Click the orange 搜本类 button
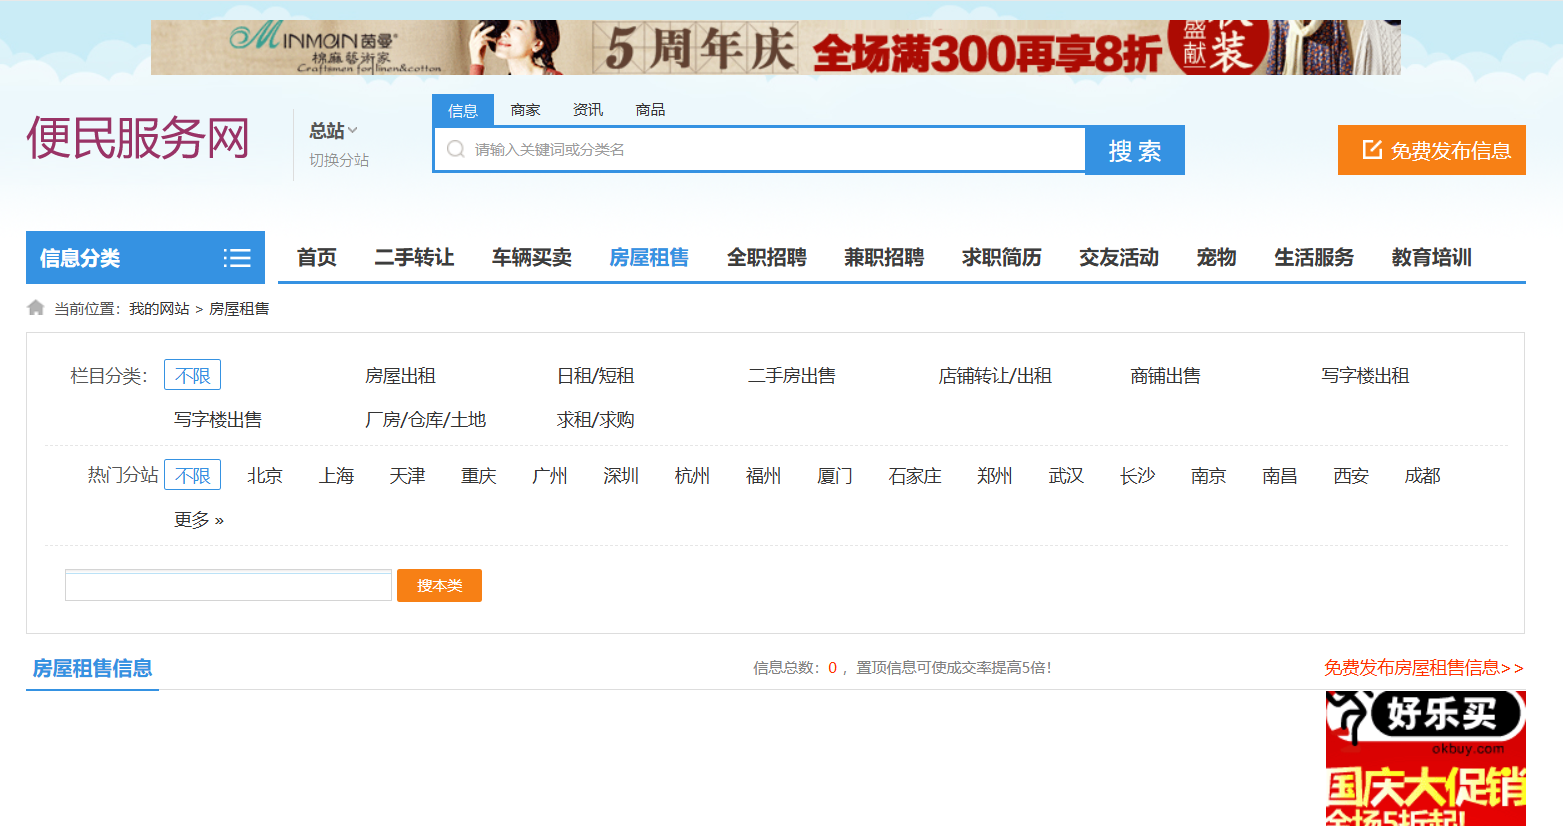The height and width of the screenshot is (826, 1563). (x=439, y=586)
